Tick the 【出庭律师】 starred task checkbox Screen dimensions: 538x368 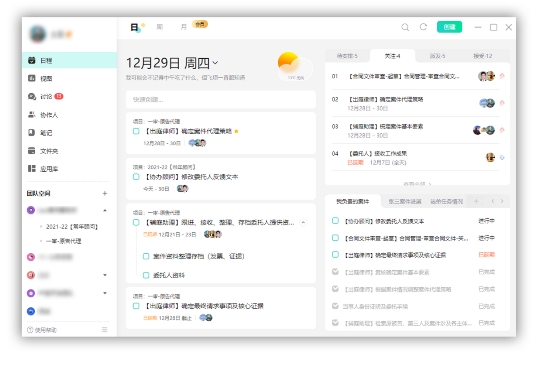tap(136, 131)
